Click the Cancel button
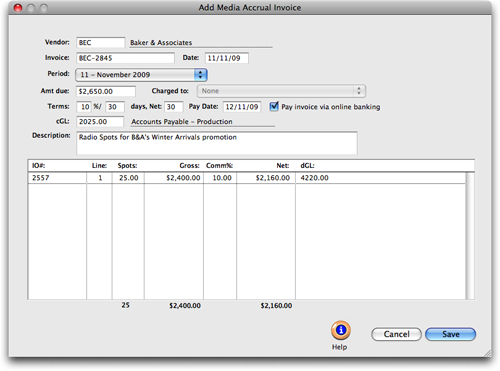Viewport: 500px width, 371px height. [x=396, y=334]
